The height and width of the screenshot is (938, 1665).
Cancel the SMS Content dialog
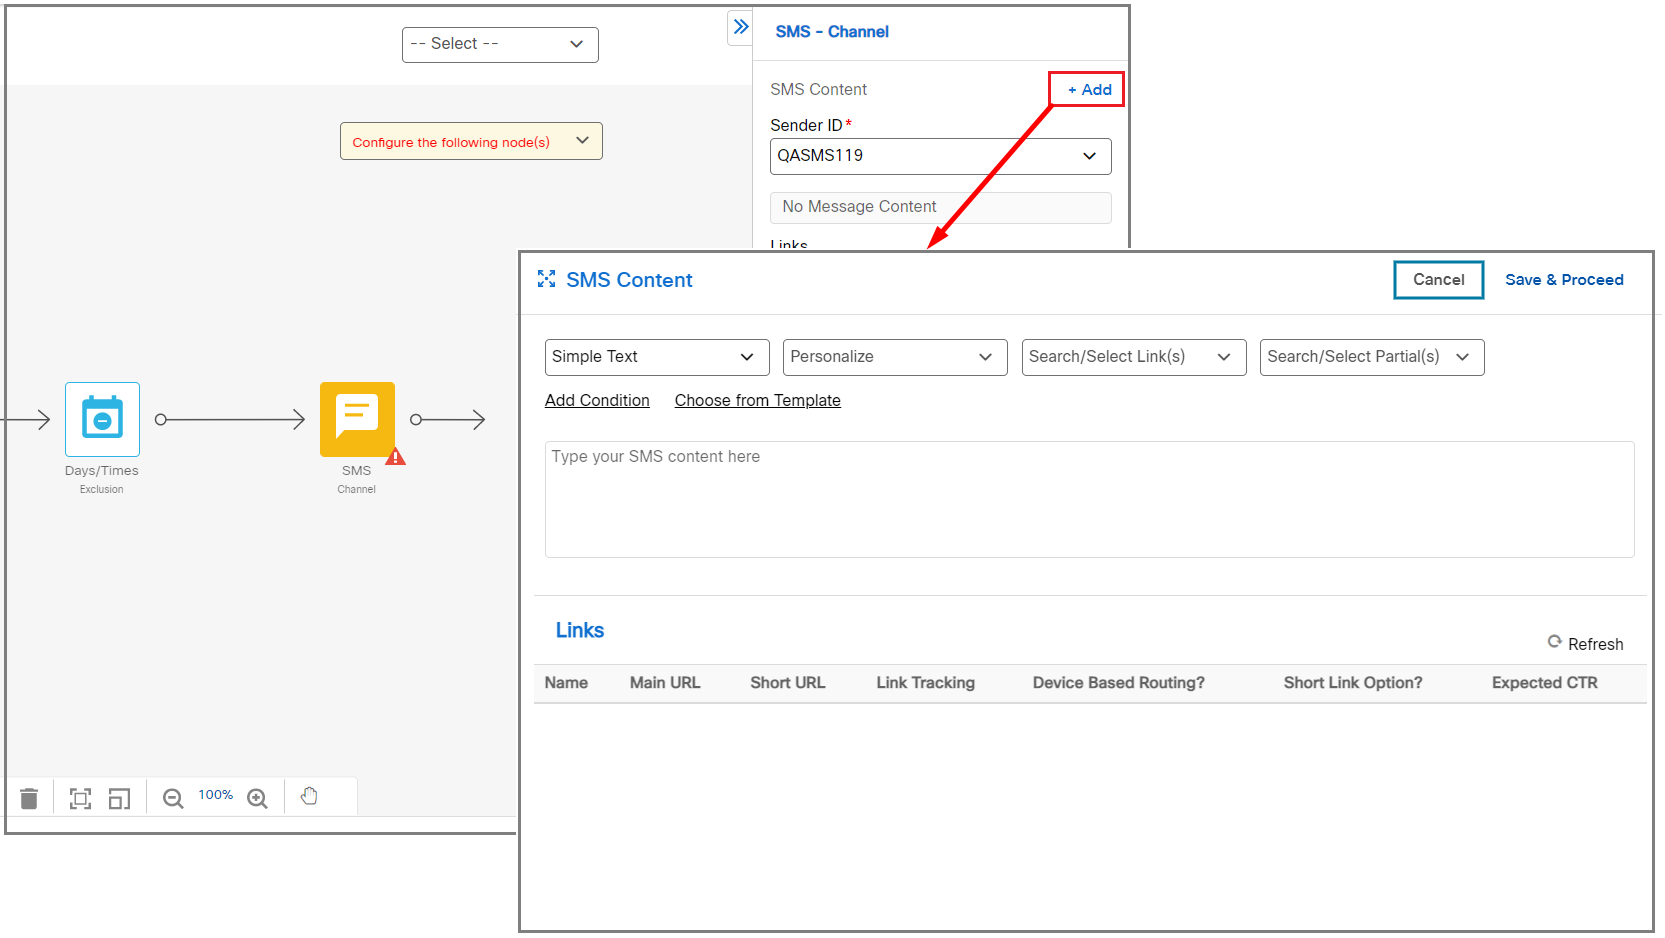[1438, 280]
